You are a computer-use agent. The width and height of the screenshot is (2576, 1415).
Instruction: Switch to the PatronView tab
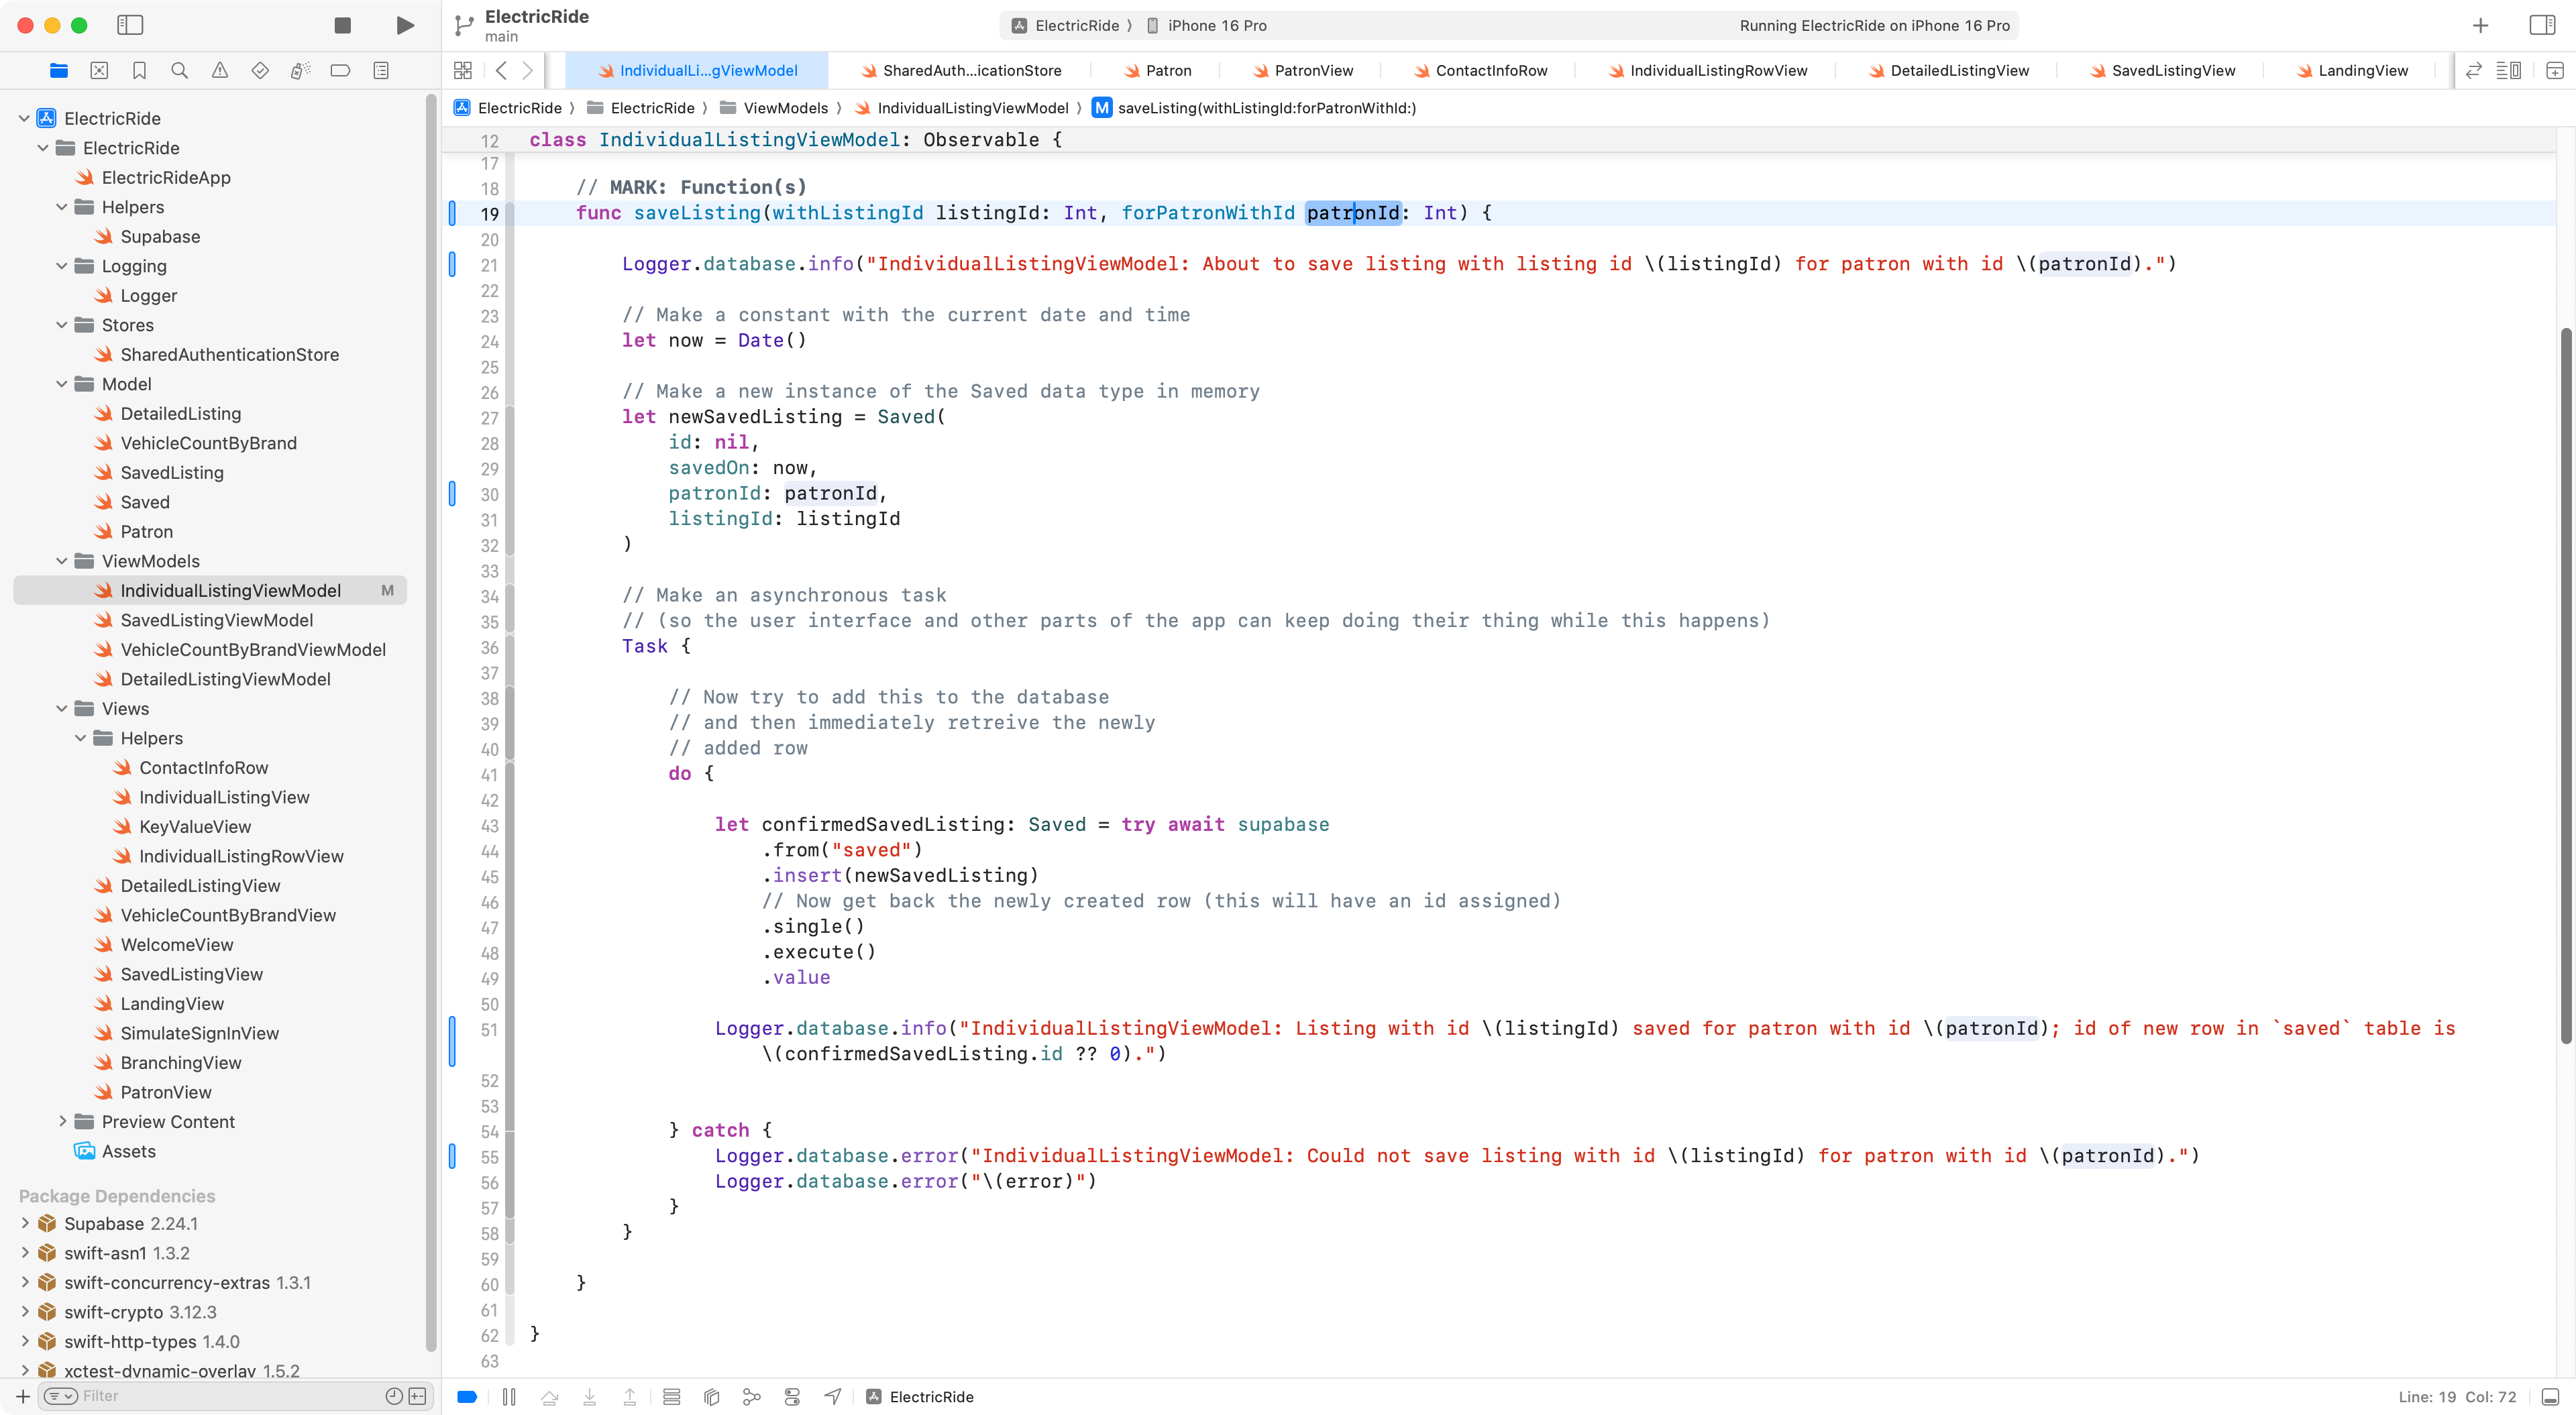(1312, 70)
